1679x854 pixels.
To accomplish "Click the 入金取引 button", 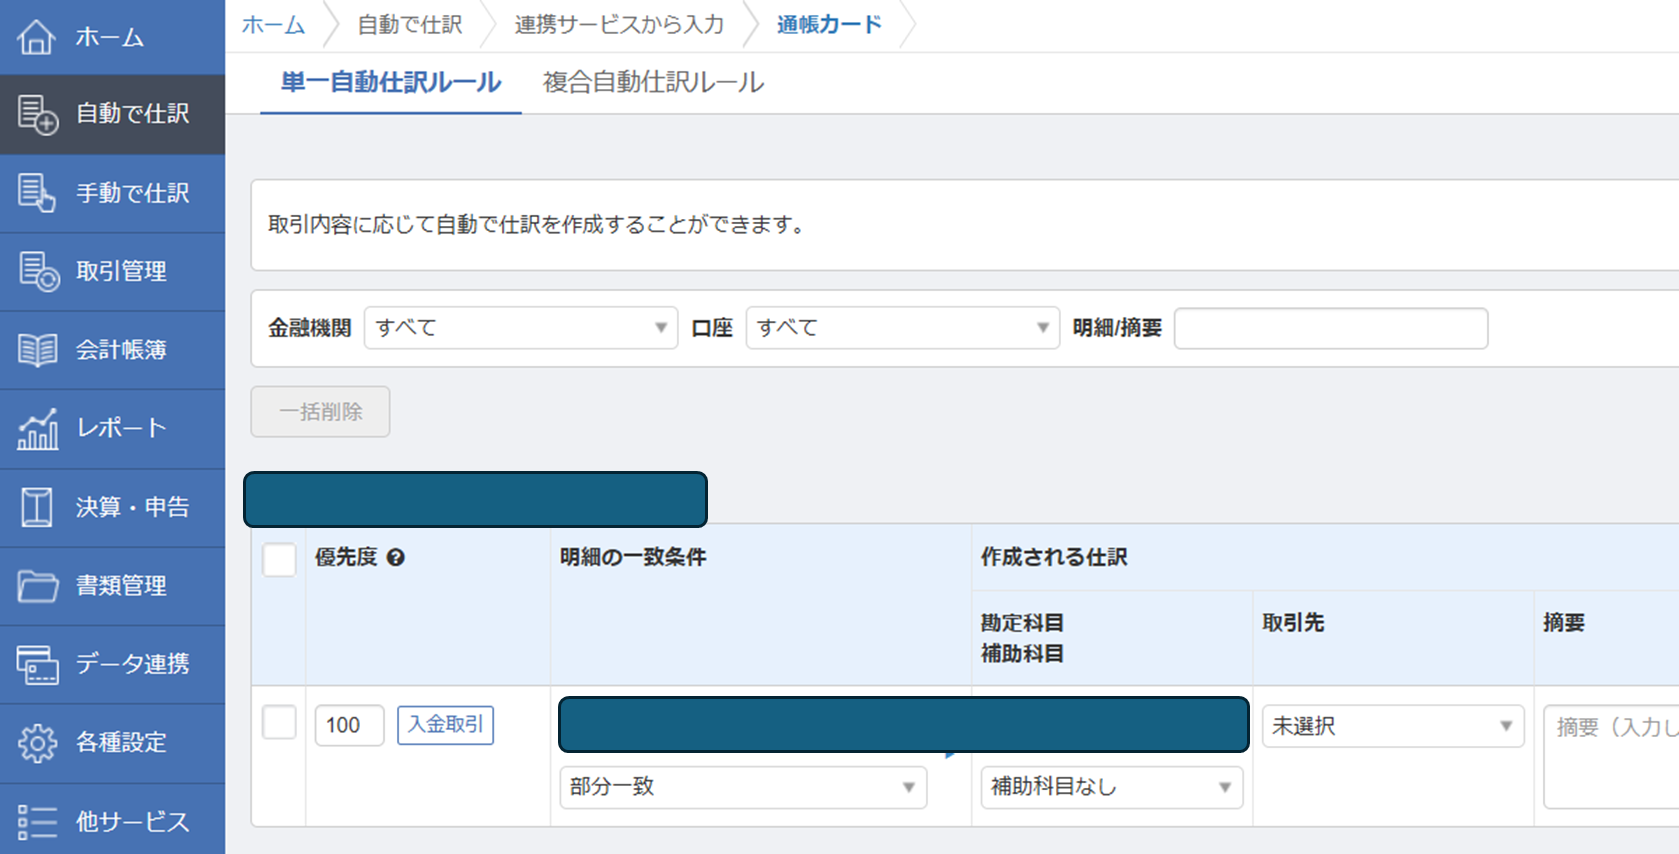I will (x=445, y=725).
